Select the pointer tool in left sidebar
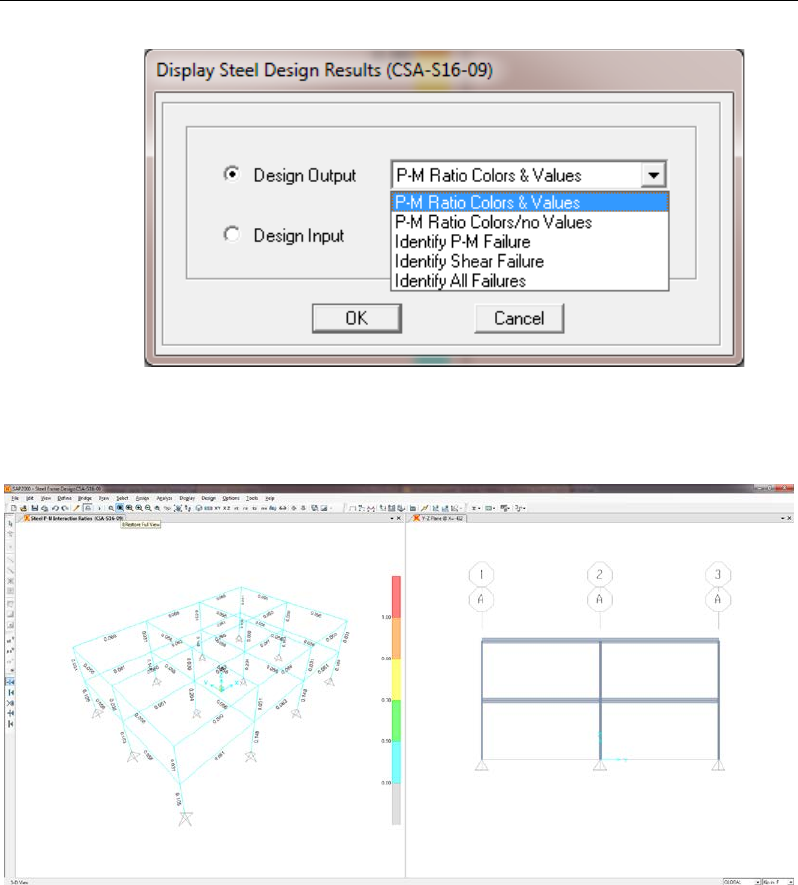 (10, 524)
